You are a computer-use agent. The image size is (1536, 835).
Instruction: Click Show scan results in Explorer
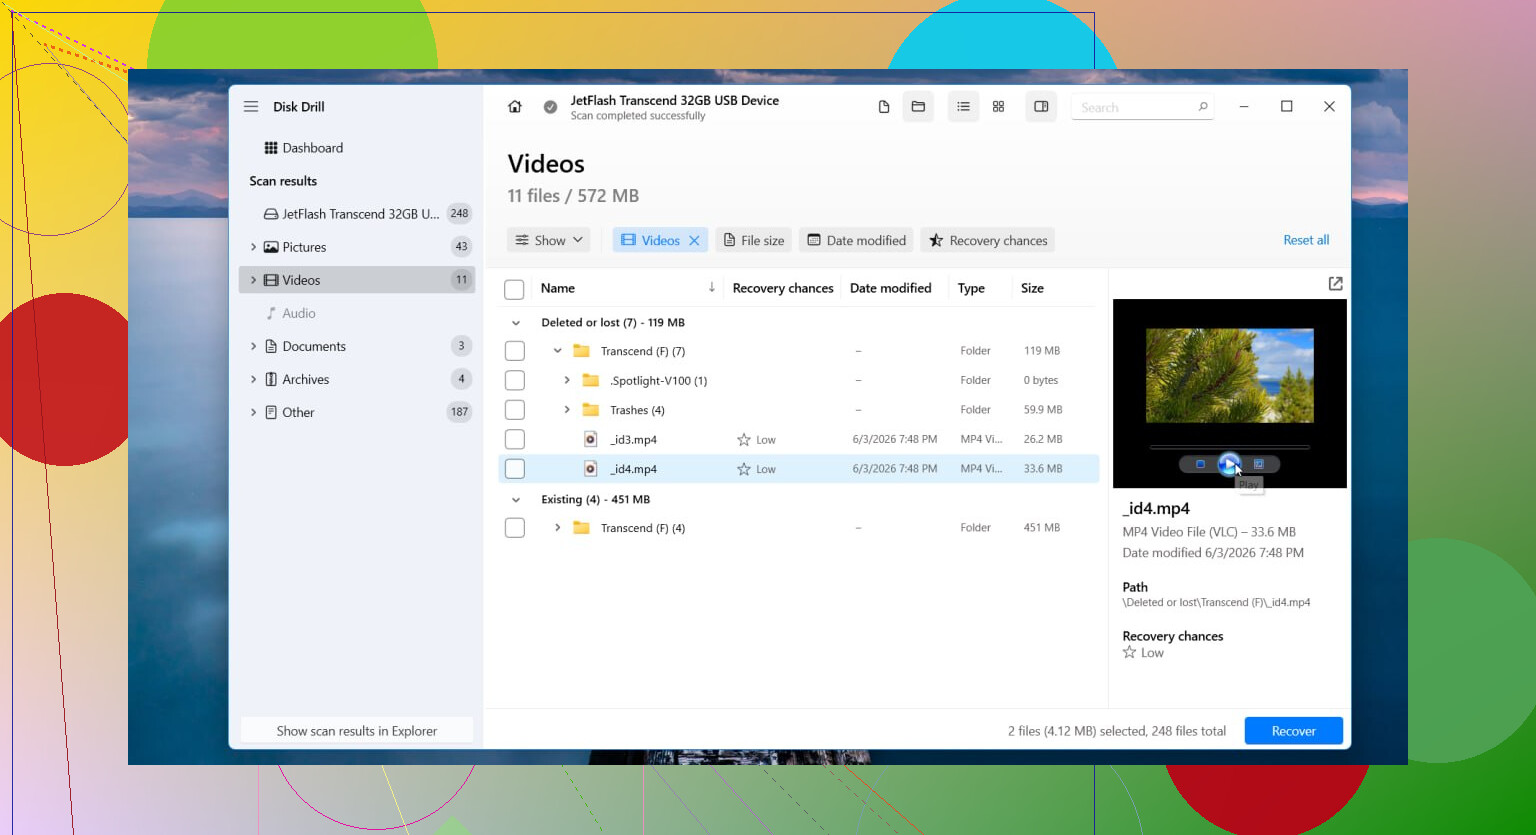(357, 731)
